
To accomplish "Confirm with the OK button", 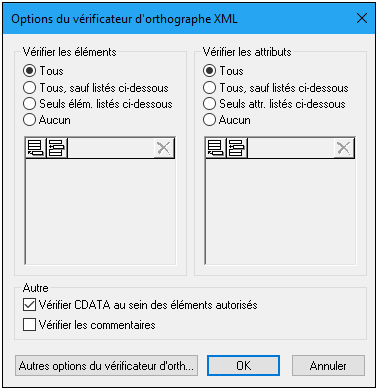I will (x=243, y=366).
